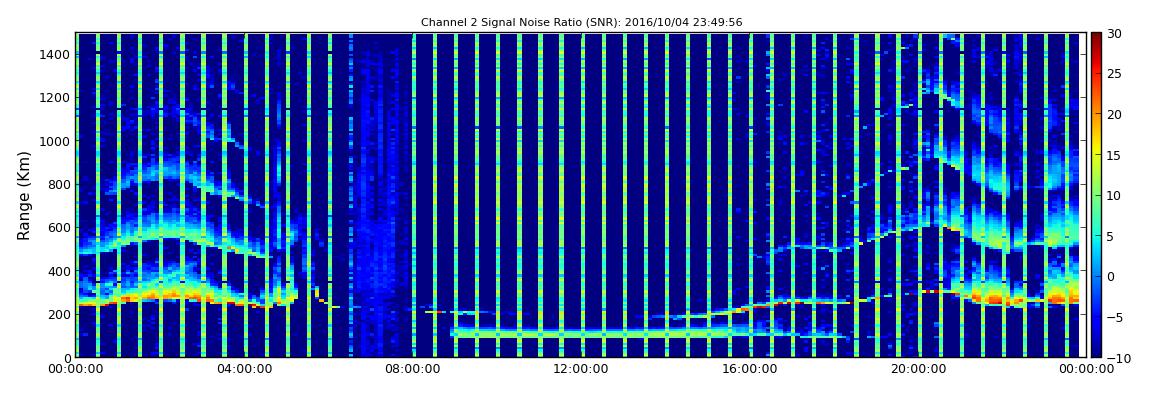1150x407 pixels.
Task: Click the colorbar tick label -5
Action: pos(1115,318)
